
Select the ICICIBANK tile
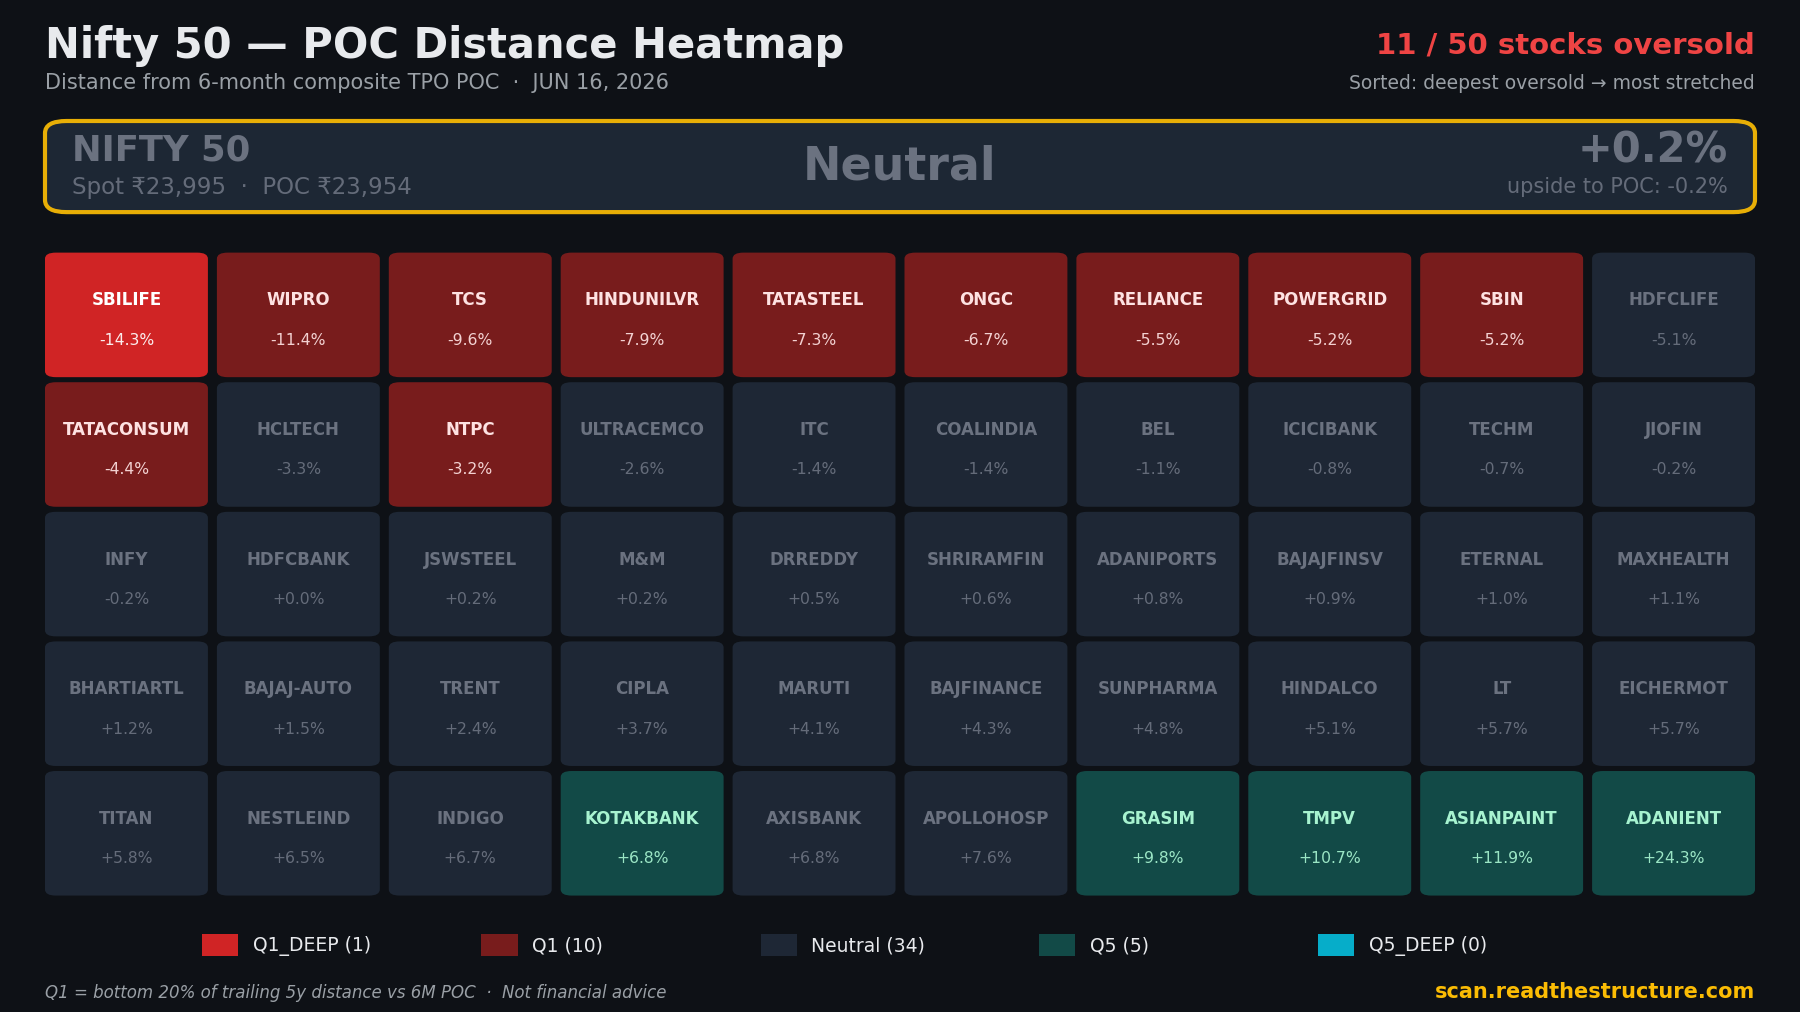pyautogui.click(x=1330, y=445)
